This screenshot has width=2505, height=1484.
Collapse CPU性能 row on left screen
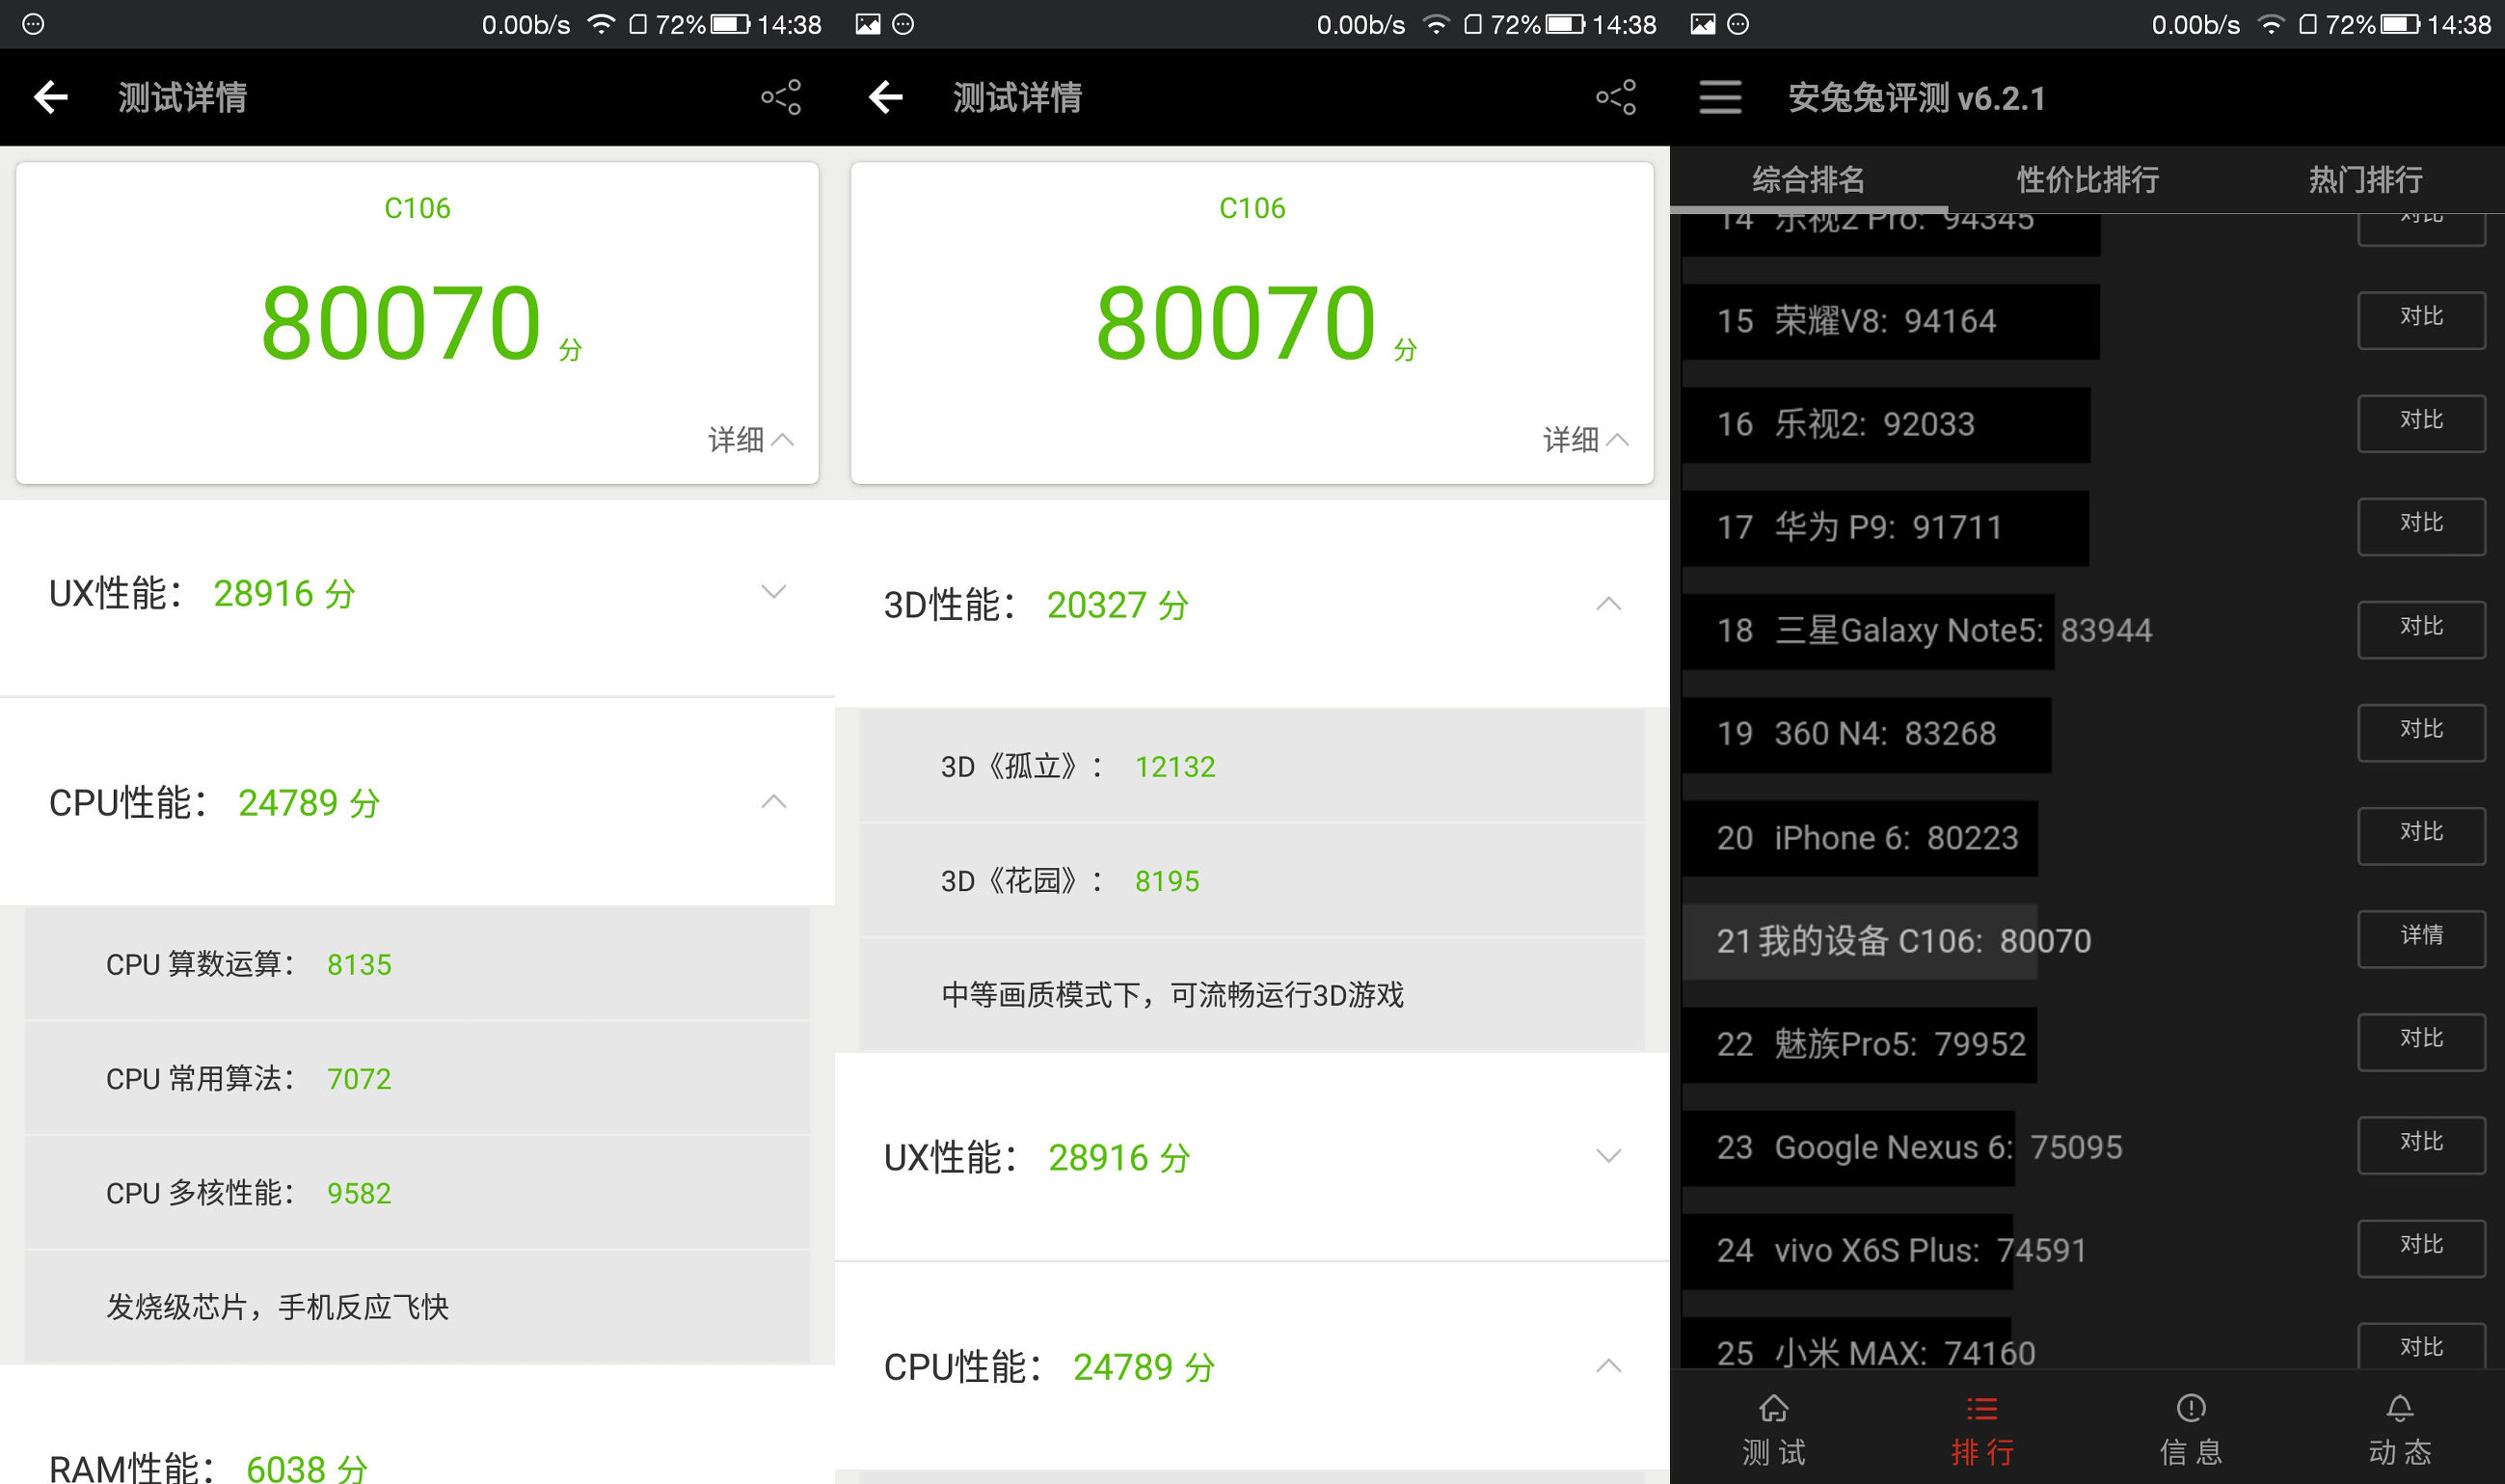(417, 802)
